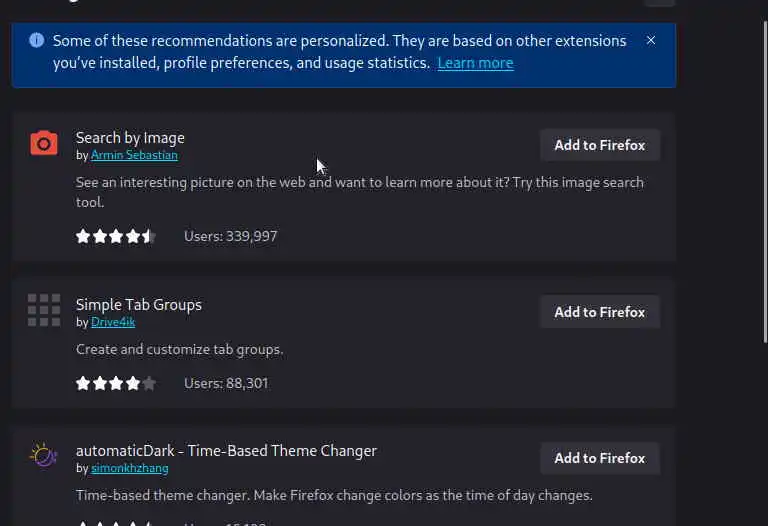Select the Users: 339,997 text

point(230,237)
